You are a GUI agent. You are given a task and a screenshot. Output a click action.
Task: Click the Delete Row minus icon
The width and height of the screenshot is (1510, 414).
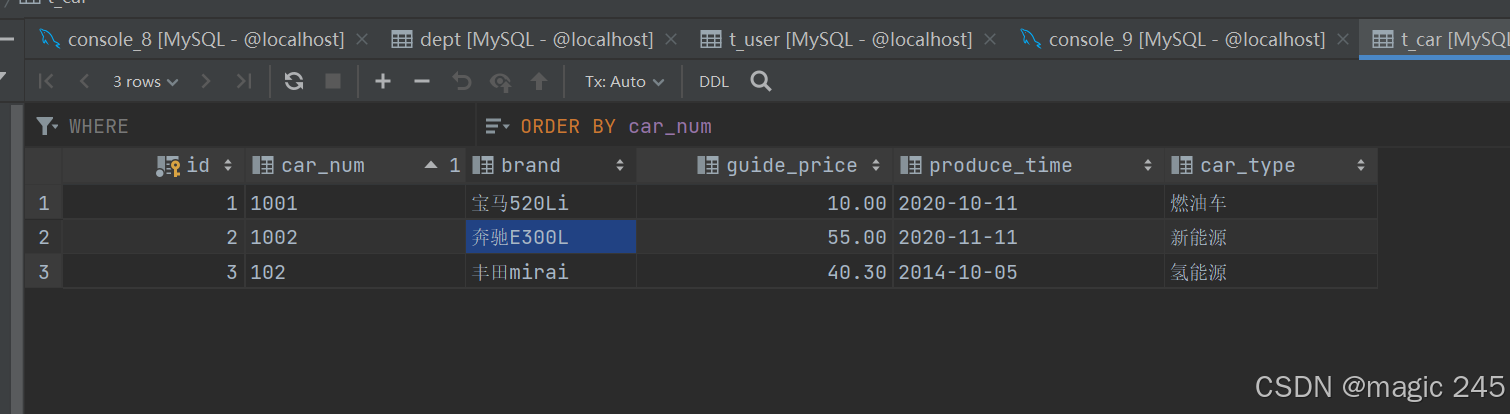click(x=422, y=82)
